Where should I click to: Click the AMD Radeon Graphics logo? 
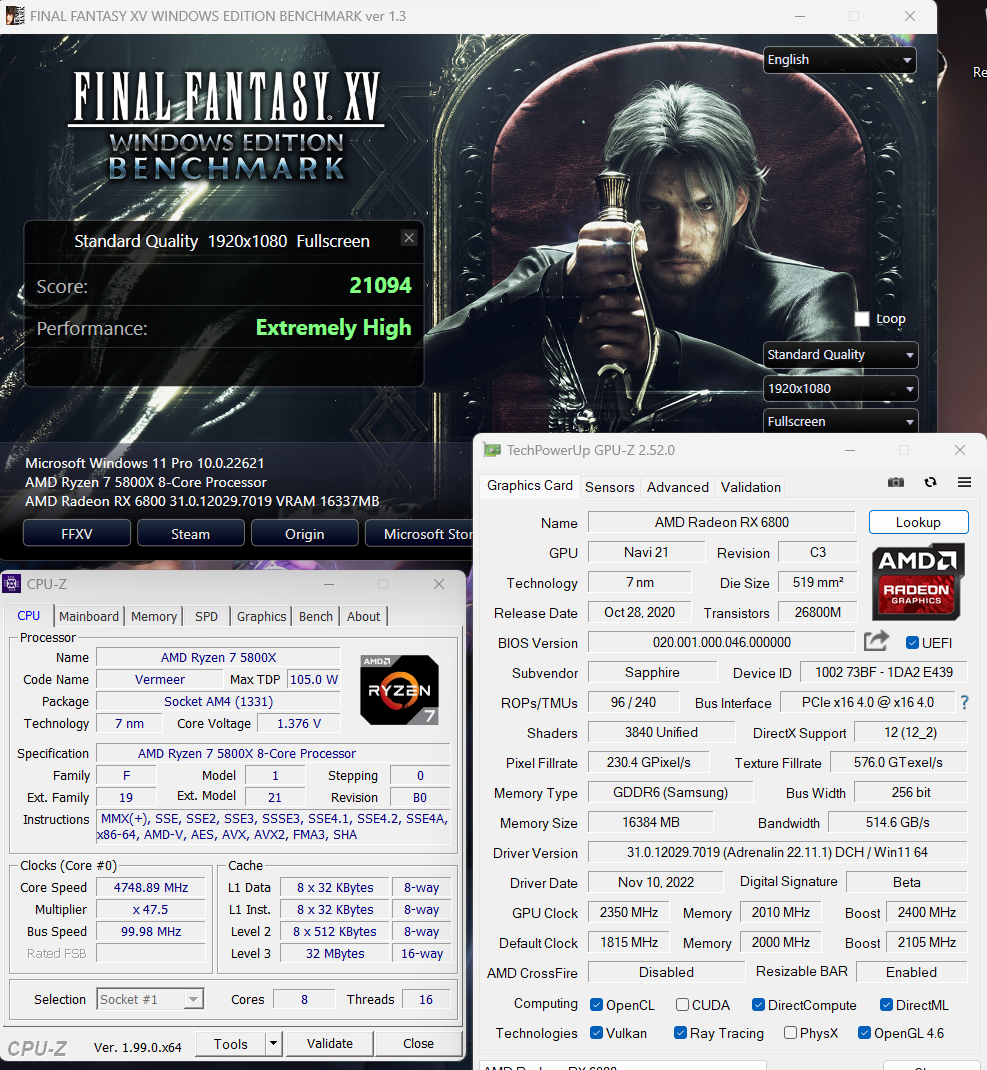918,581
